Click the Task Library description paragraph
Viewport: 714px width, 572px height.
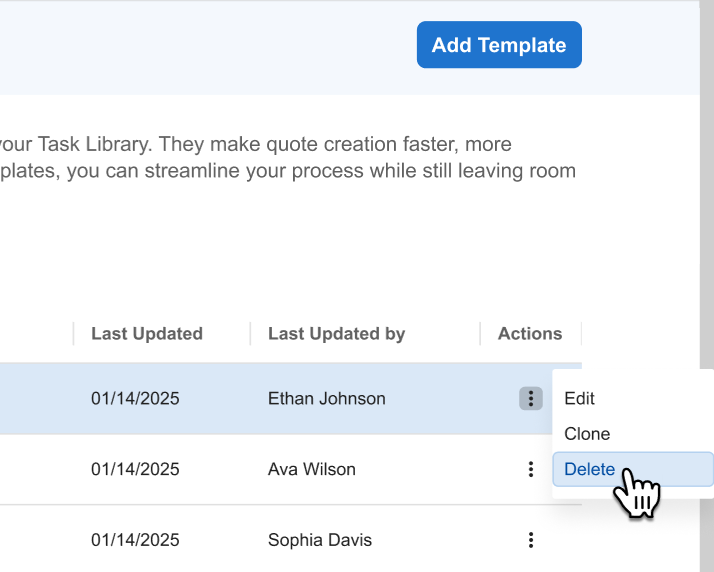pos(290,158)
